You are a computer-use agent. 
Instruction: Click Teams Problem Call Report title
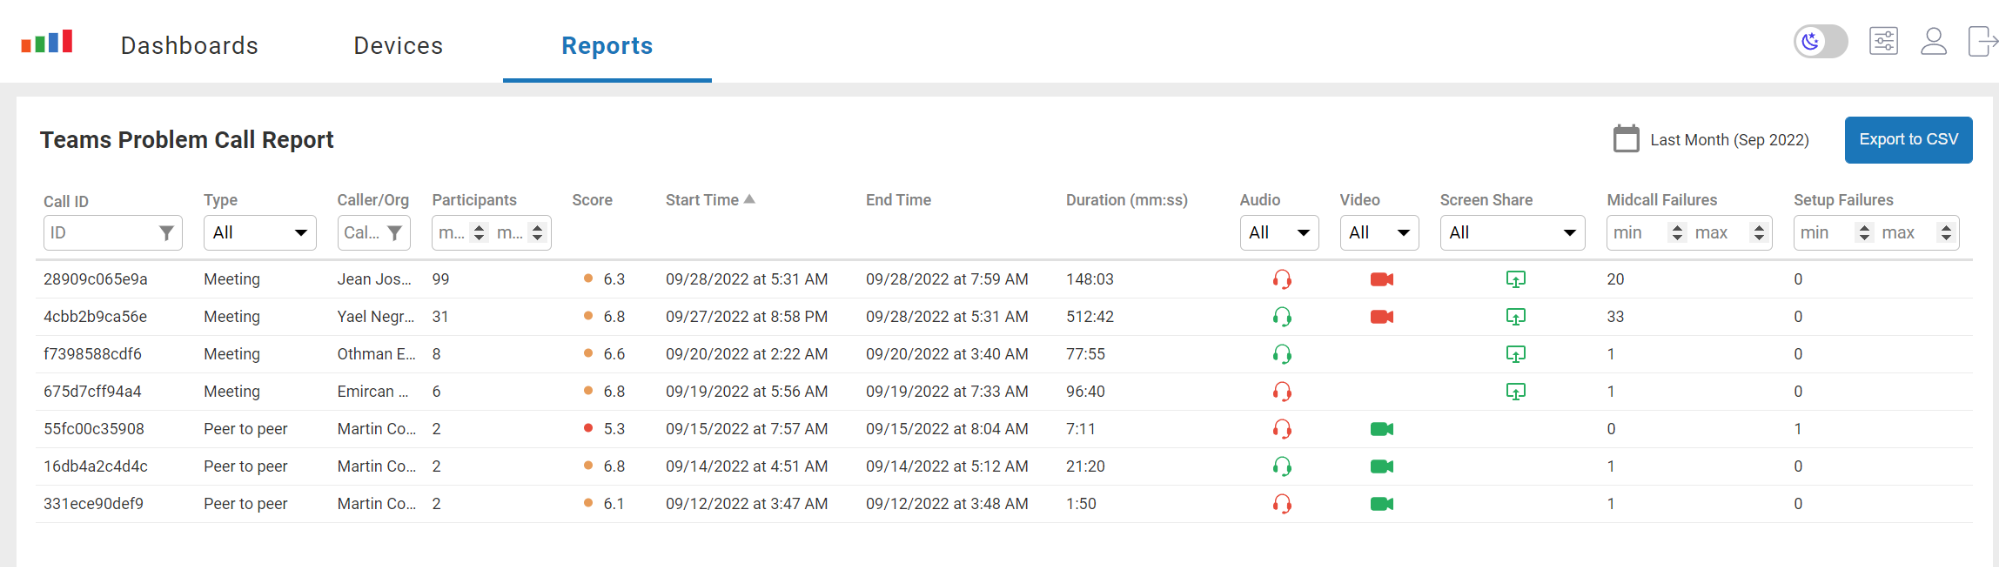pos(187,140)
